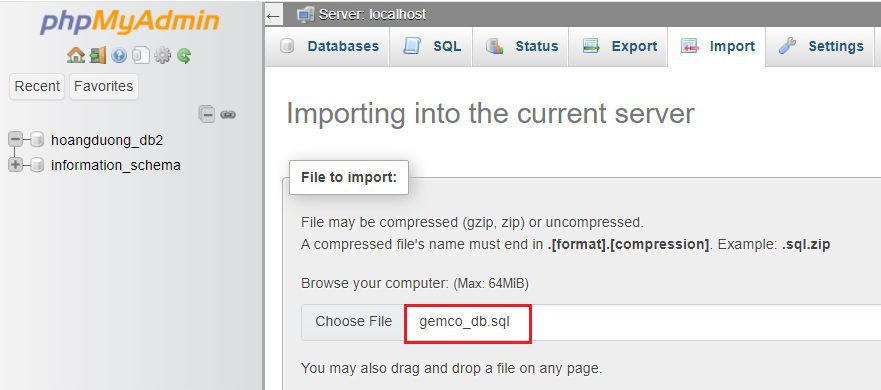Click the log out door icon
The image size is (881, 390).
click(98, 55)
